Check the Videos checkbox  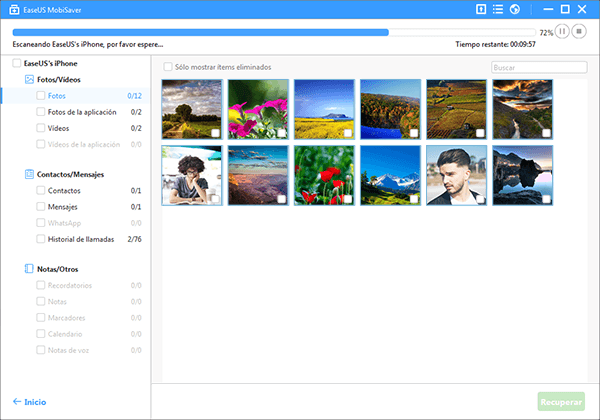tap(41, 128)
